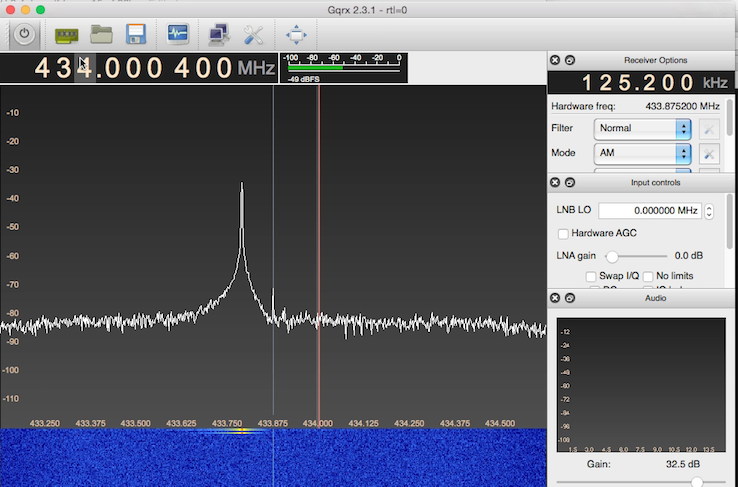
Task: Open the remote control computers icon
Action: tap(219, 34)
